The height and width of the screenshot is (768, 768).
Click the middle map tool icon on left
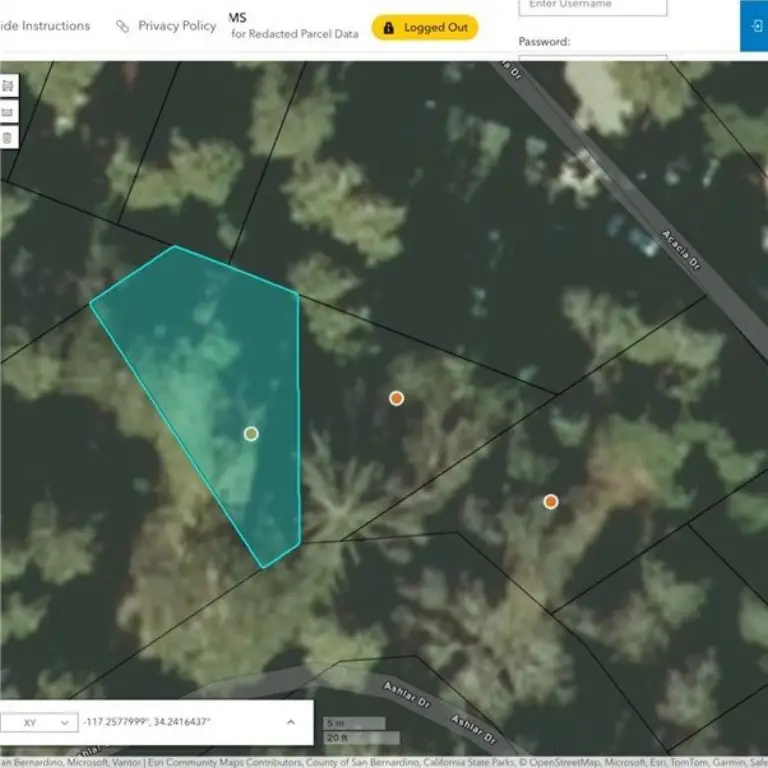pyautogui.click(x=7, y=112)
